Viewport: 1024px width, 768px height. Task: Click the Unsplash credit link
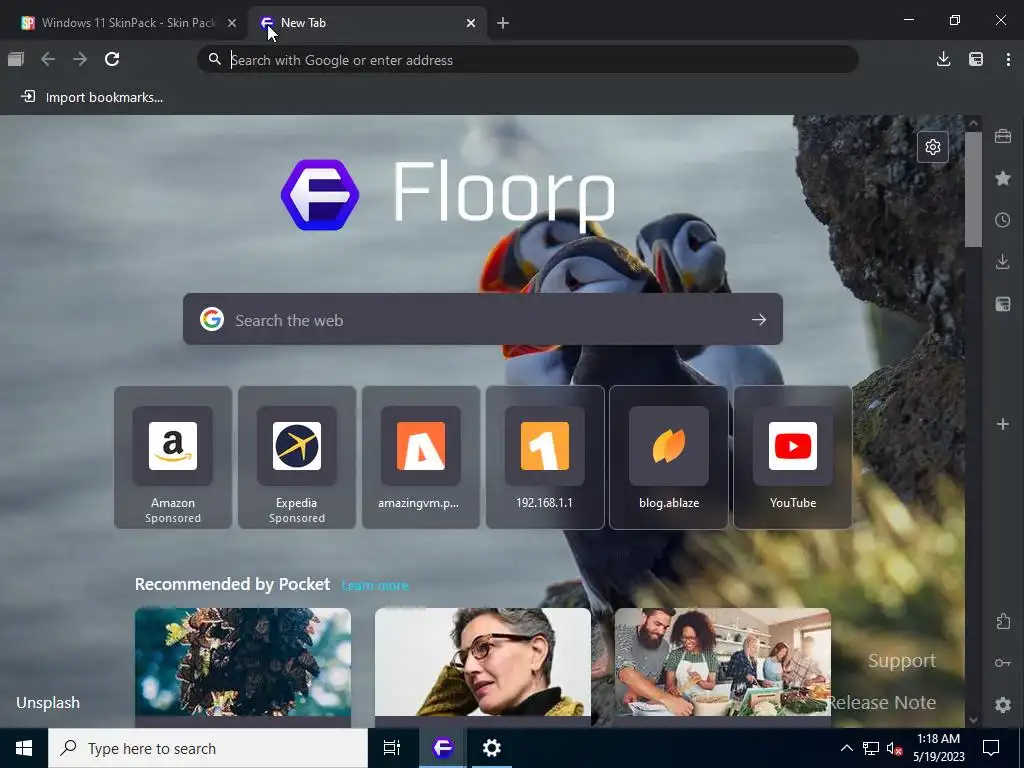48,703
